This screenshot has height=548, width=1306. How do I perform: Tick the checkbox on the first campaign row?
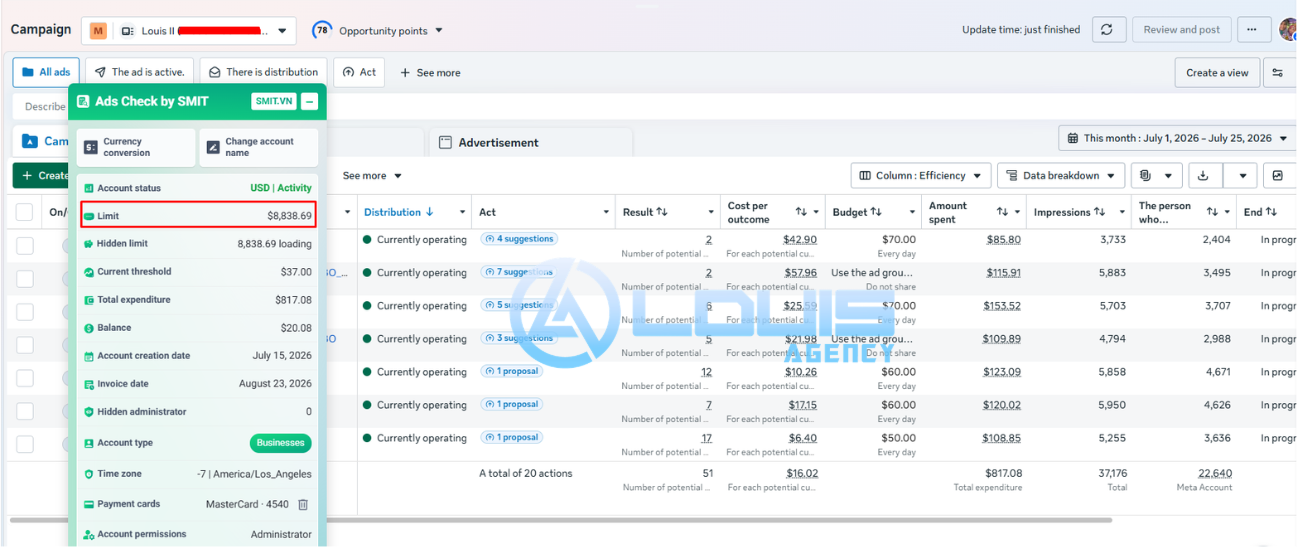click(25, 246)
